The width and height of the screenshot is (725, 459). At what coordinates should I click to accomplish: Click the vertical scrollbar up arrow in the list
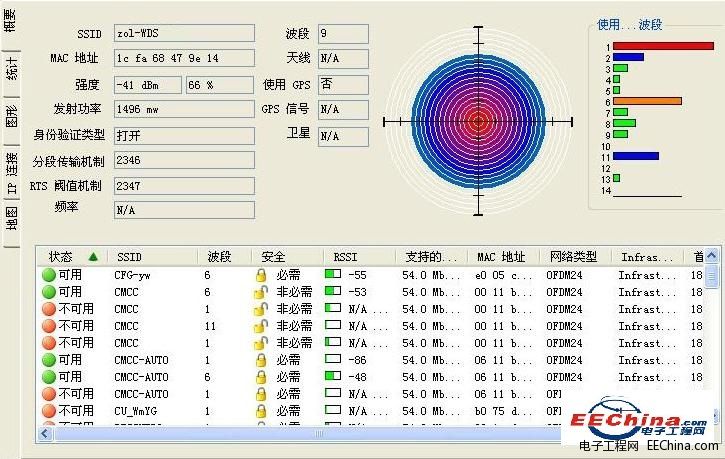712,255
